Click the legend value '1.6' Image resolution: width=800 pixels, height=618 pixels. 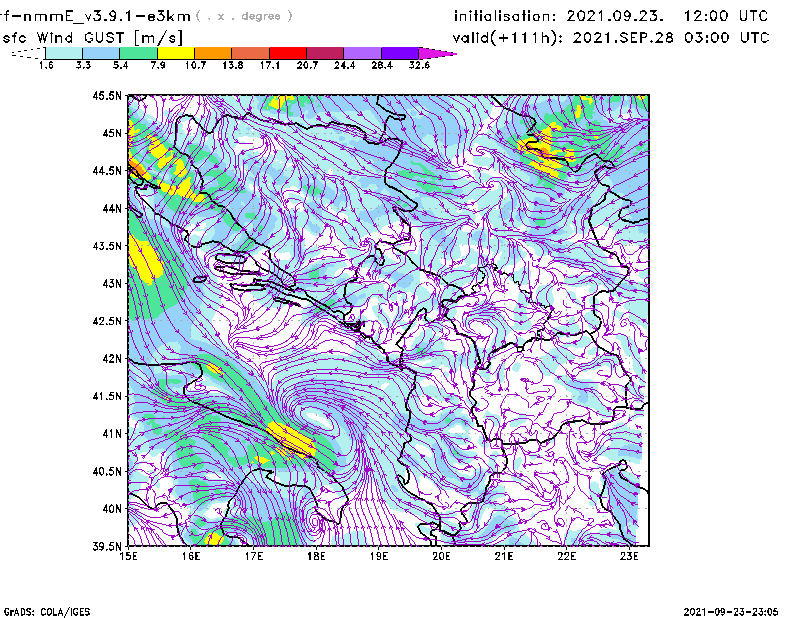click(x=46, y=65)
